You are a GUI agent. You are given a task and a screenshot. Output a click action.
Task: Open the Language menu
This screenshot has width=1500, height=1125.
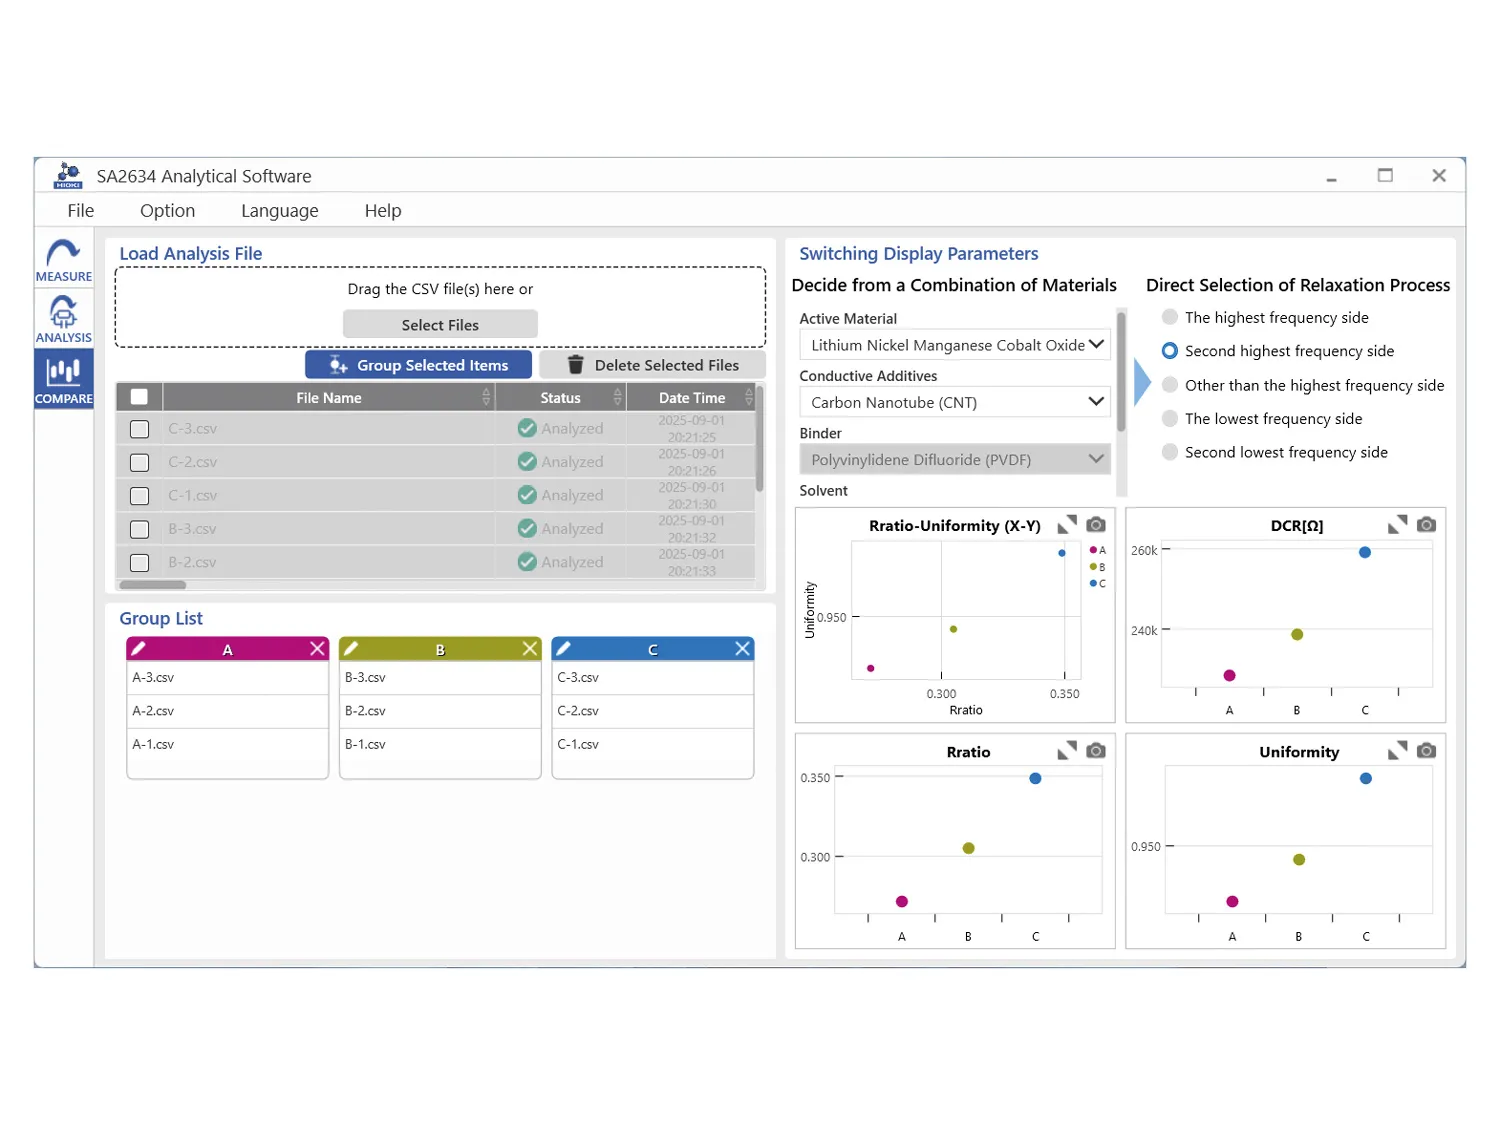tap(279, 211)
